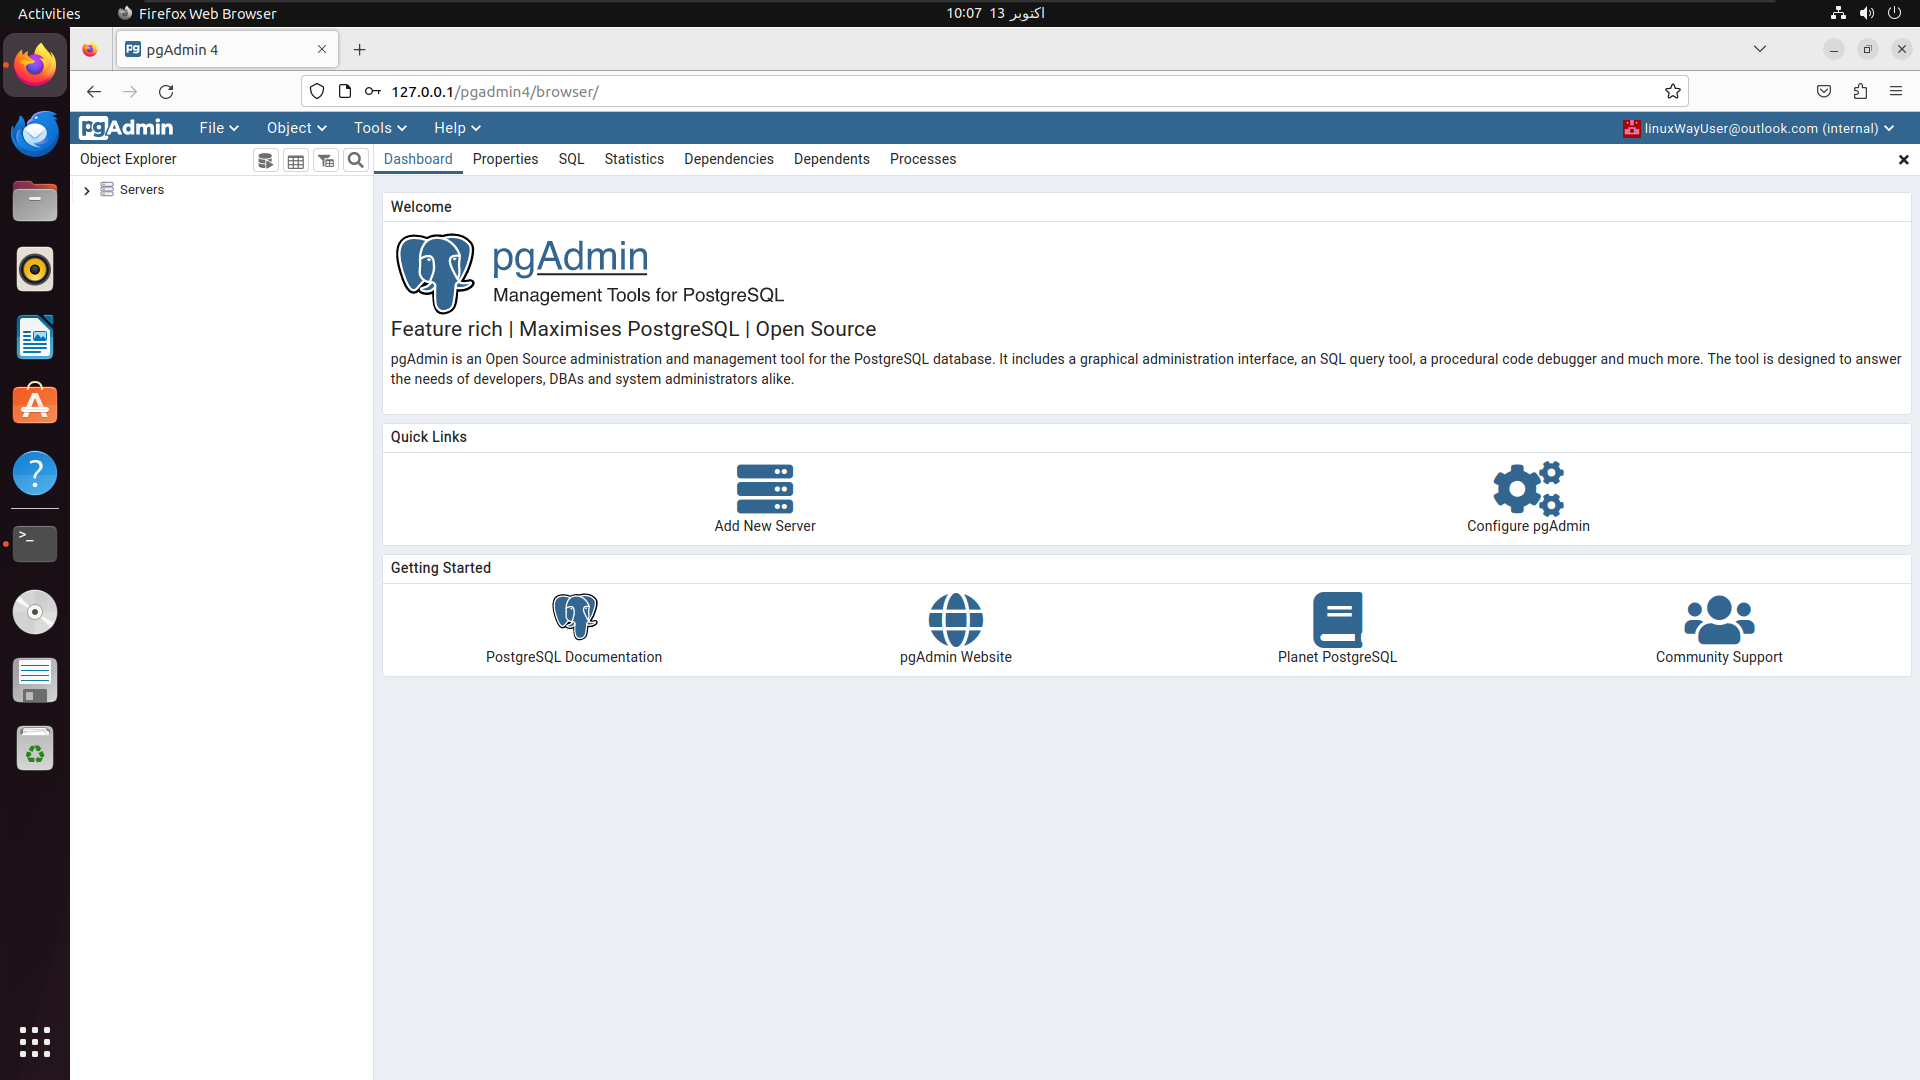The image size is (1920, 1080).
Task: Open Ubuntu Software from the dock
Action: 35,405
